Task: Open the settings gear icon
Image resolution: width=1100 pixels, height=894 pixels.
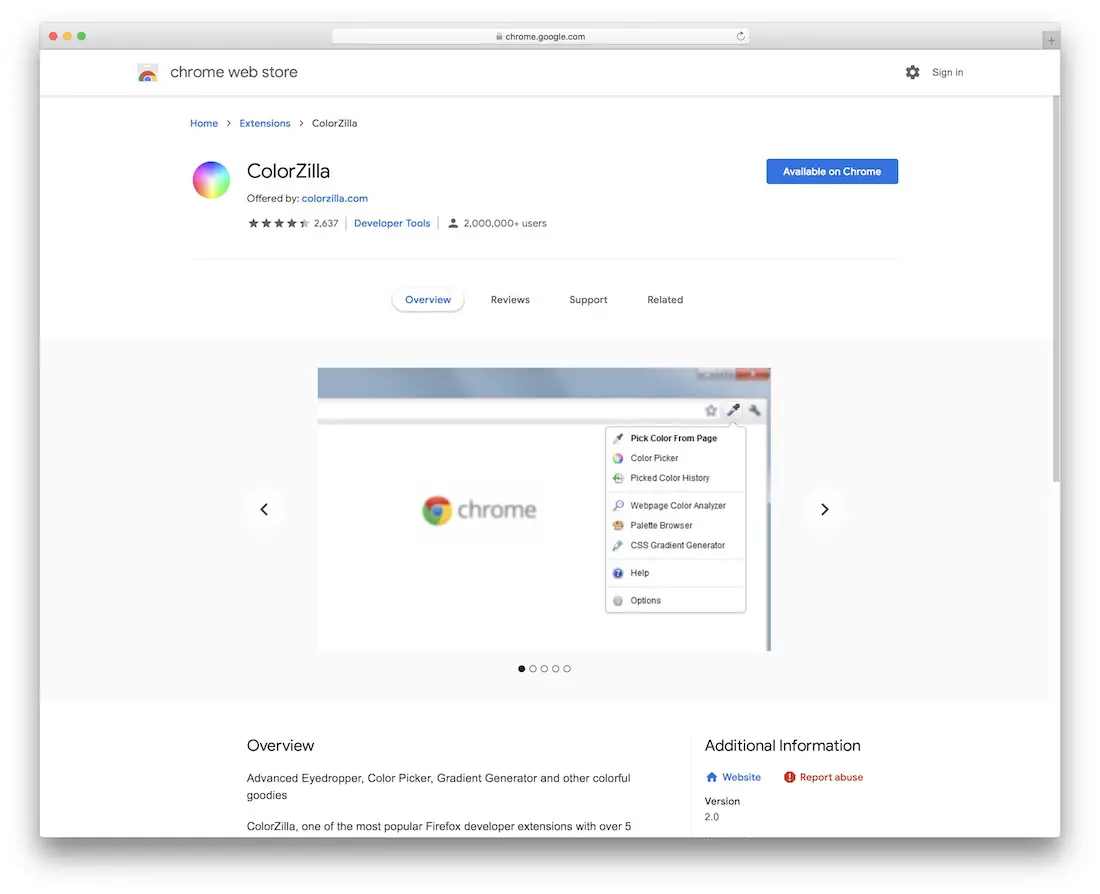Action: pos(912,72)
